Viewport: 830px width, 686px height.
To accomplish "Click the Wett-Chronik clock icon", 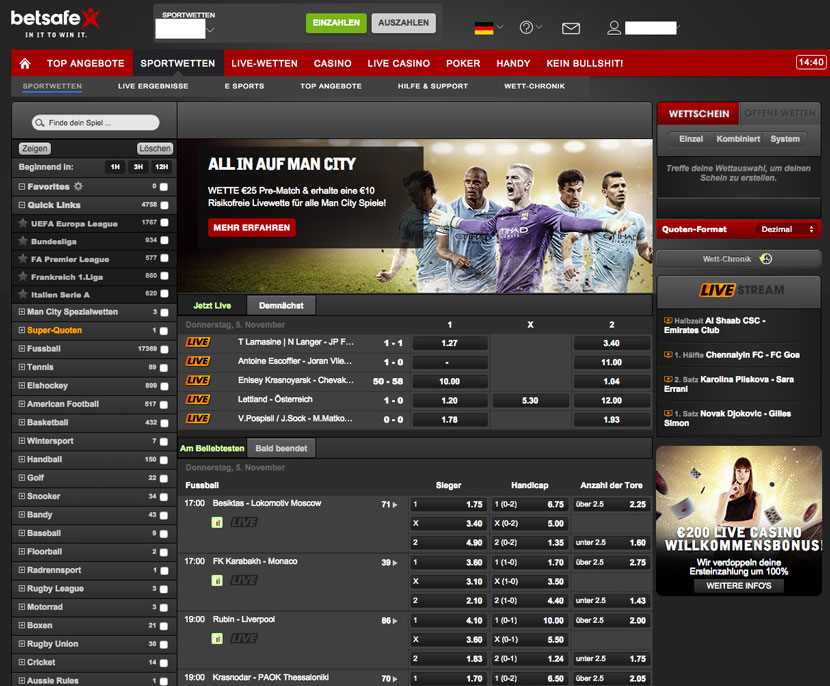I will [766, 259].
